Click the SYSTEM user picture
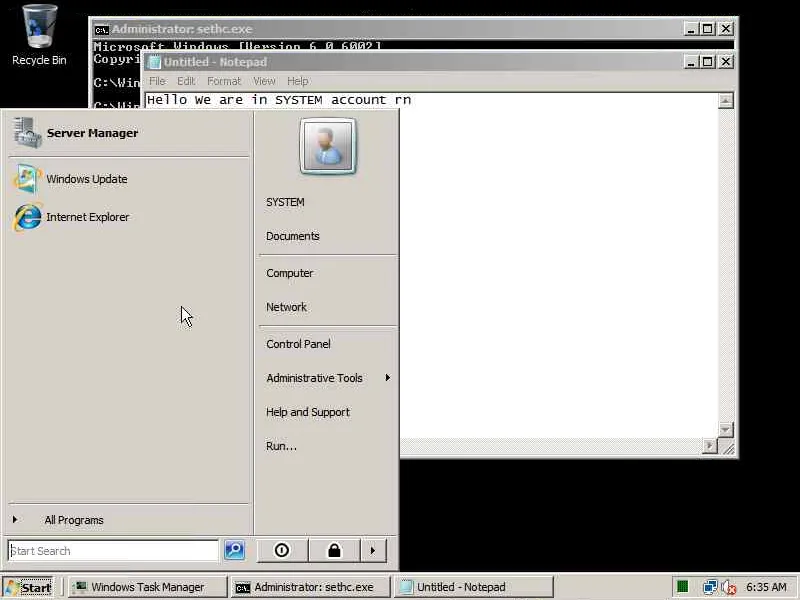The height and width of the screenshot is (600, 800). (x=328, y=146)
